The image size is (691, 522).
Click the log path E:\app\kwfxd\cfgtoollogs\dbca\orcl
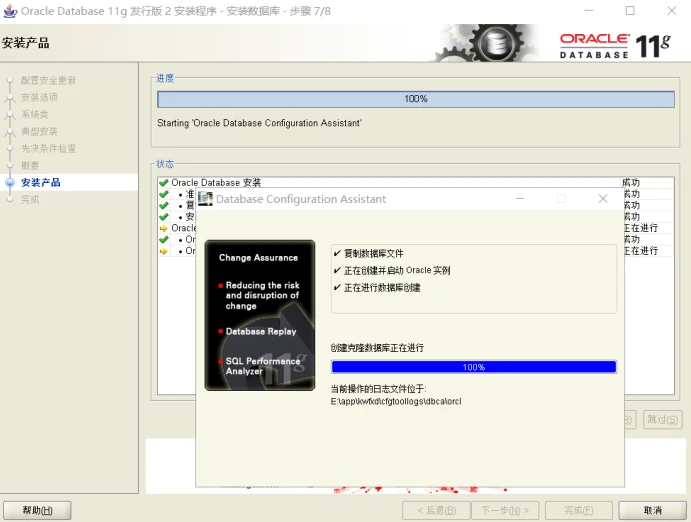point(396,401)
